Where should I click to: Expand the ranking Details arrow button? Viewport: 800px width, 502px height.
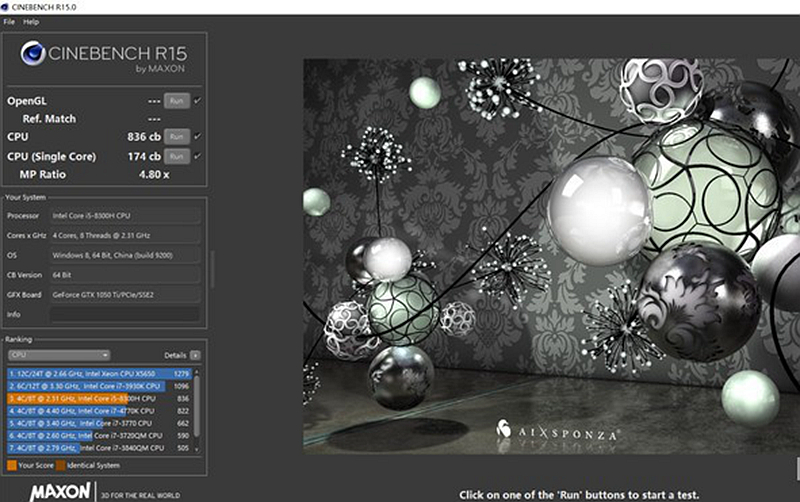tap(195, 355)
